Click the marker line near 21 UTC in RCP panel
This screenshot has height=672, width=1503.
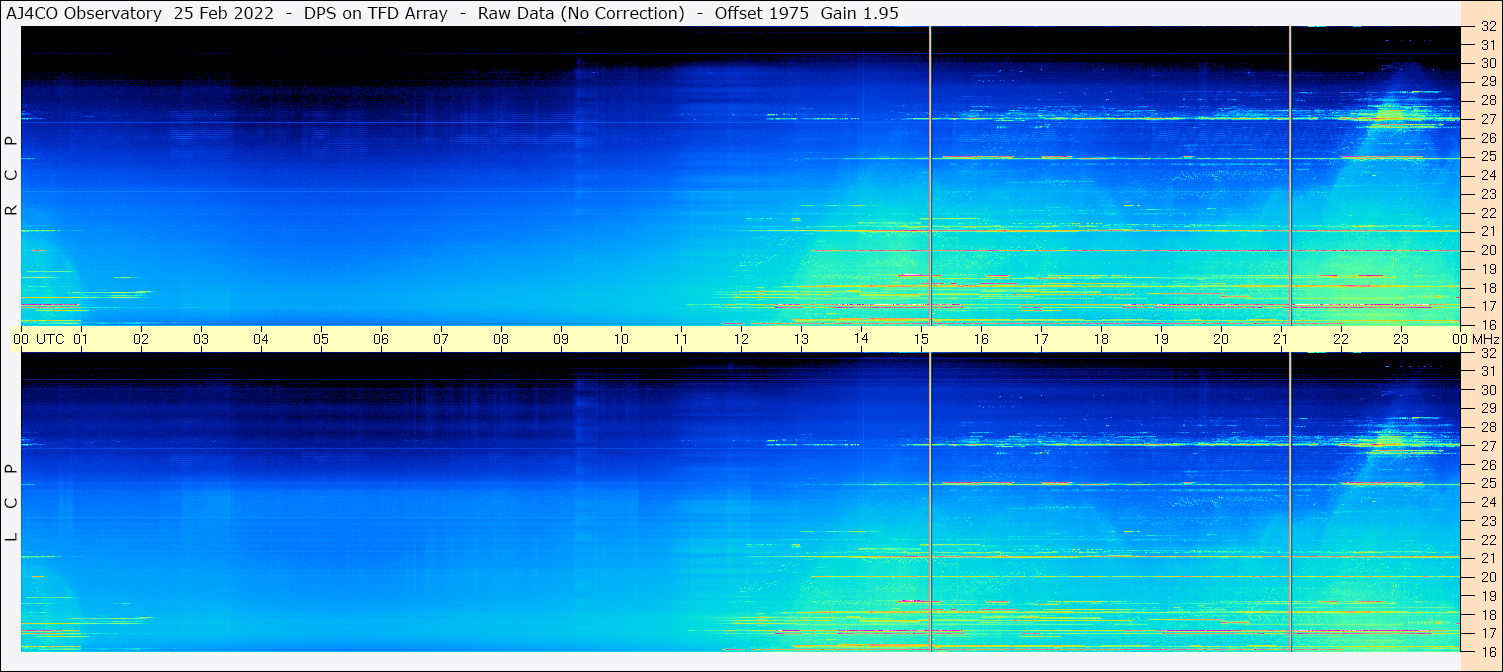click(1290, 176)
